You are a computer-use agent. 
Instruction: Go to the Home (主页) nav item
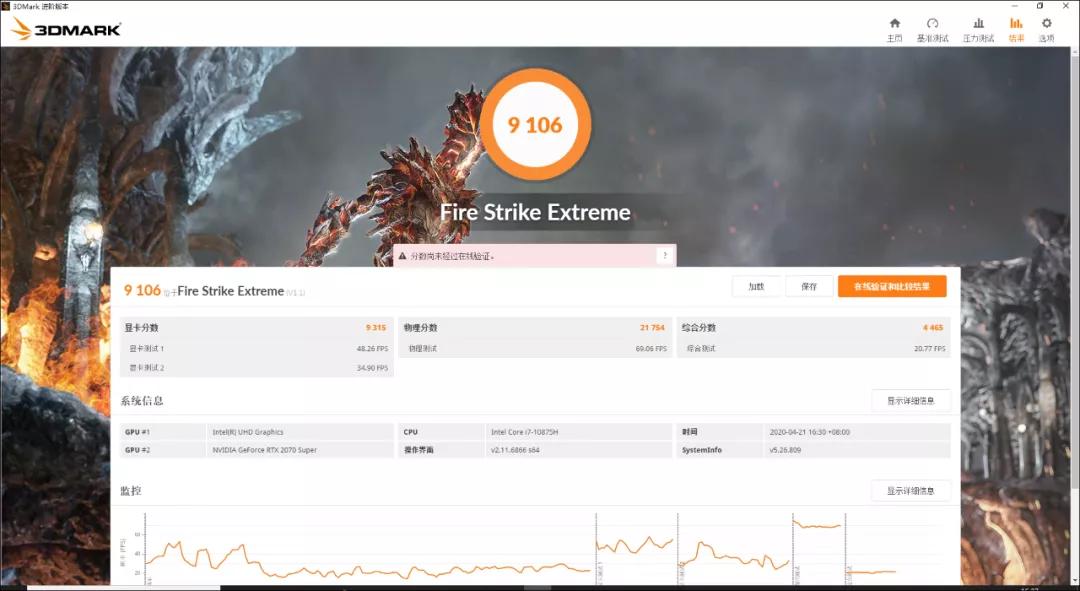(x=894, y=30)
